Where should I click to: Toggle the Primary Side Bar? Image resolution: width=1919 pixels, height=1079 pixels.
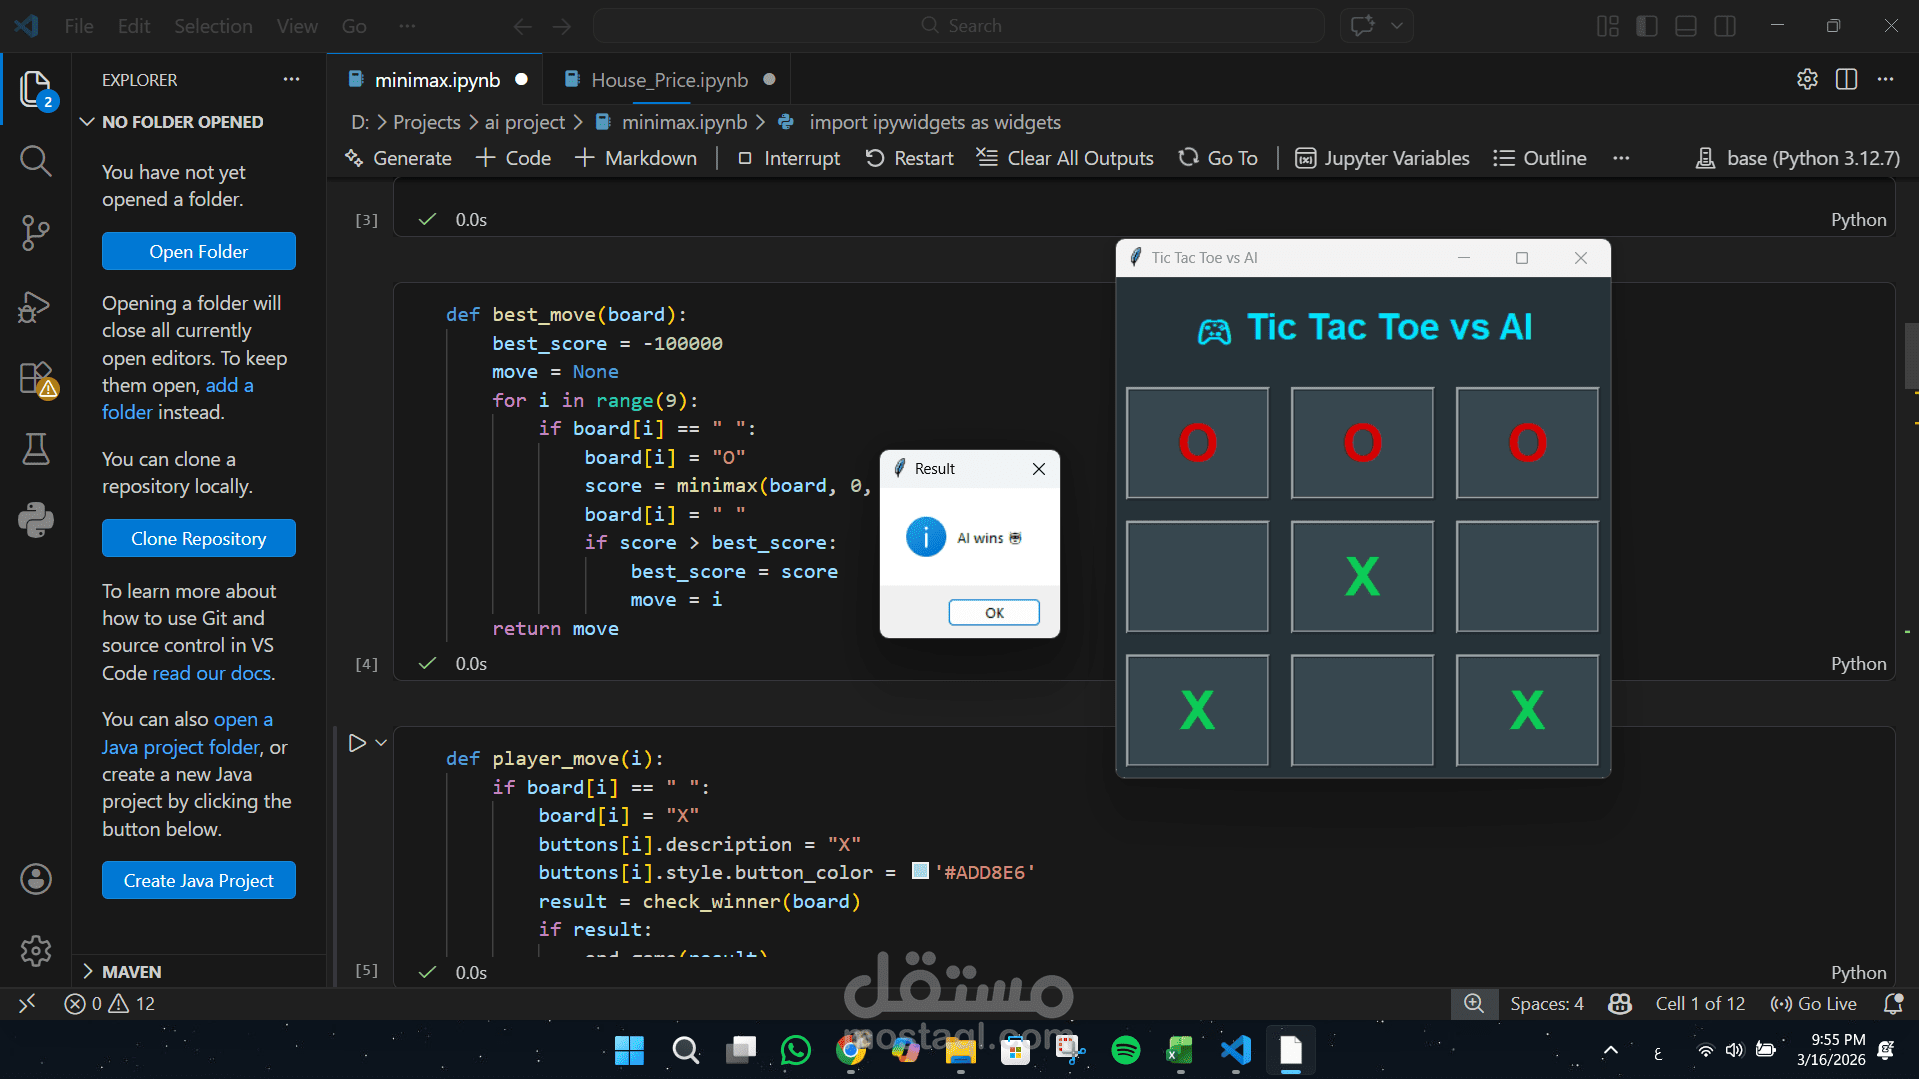coord(1646,26)
